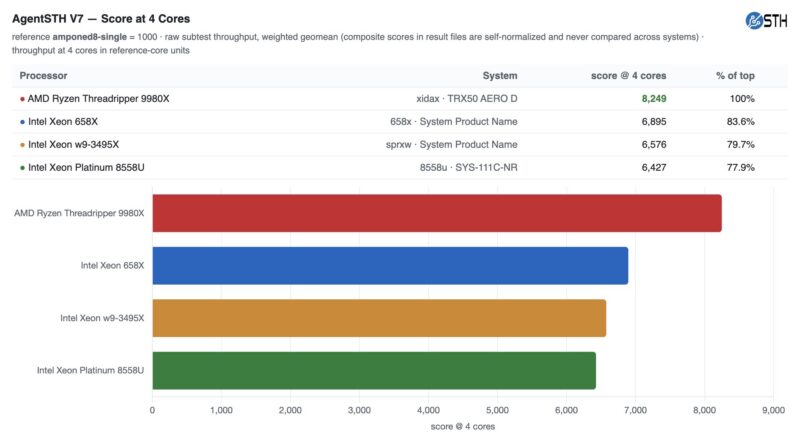Screen dimensions: 800x443
Task: Click the 'score @ 4 cores' column header
Action: point(628,76)
